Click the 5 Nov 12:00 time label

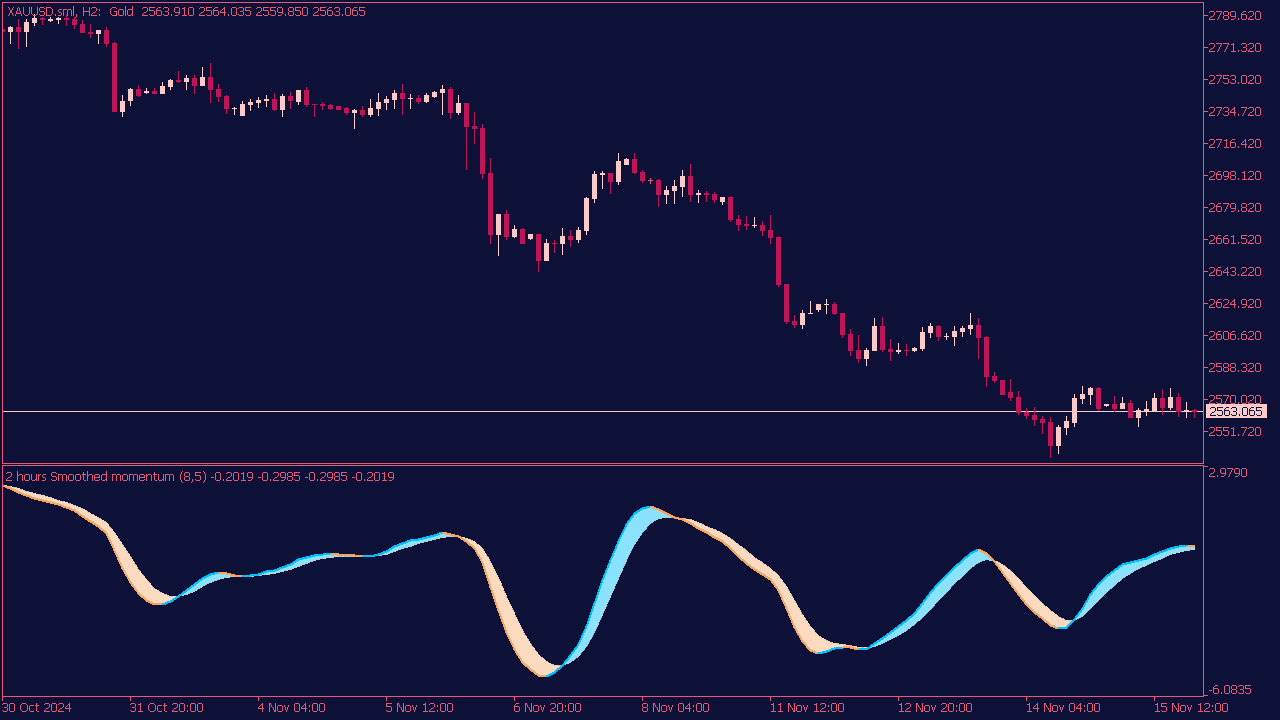[x=420, y=708]
